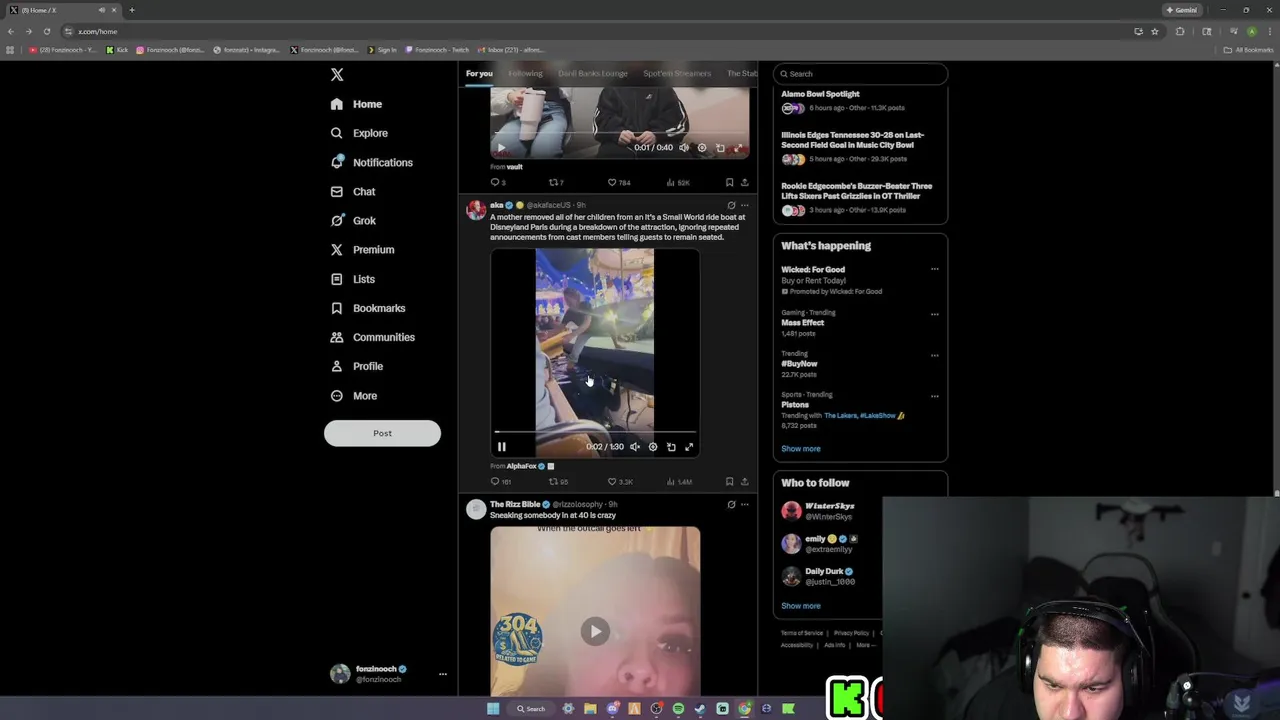Image resolution: width=1280 pixels, height=720 pixels.
Task: Unmute the Disneyland video
Action: click(x=635, y=447)
